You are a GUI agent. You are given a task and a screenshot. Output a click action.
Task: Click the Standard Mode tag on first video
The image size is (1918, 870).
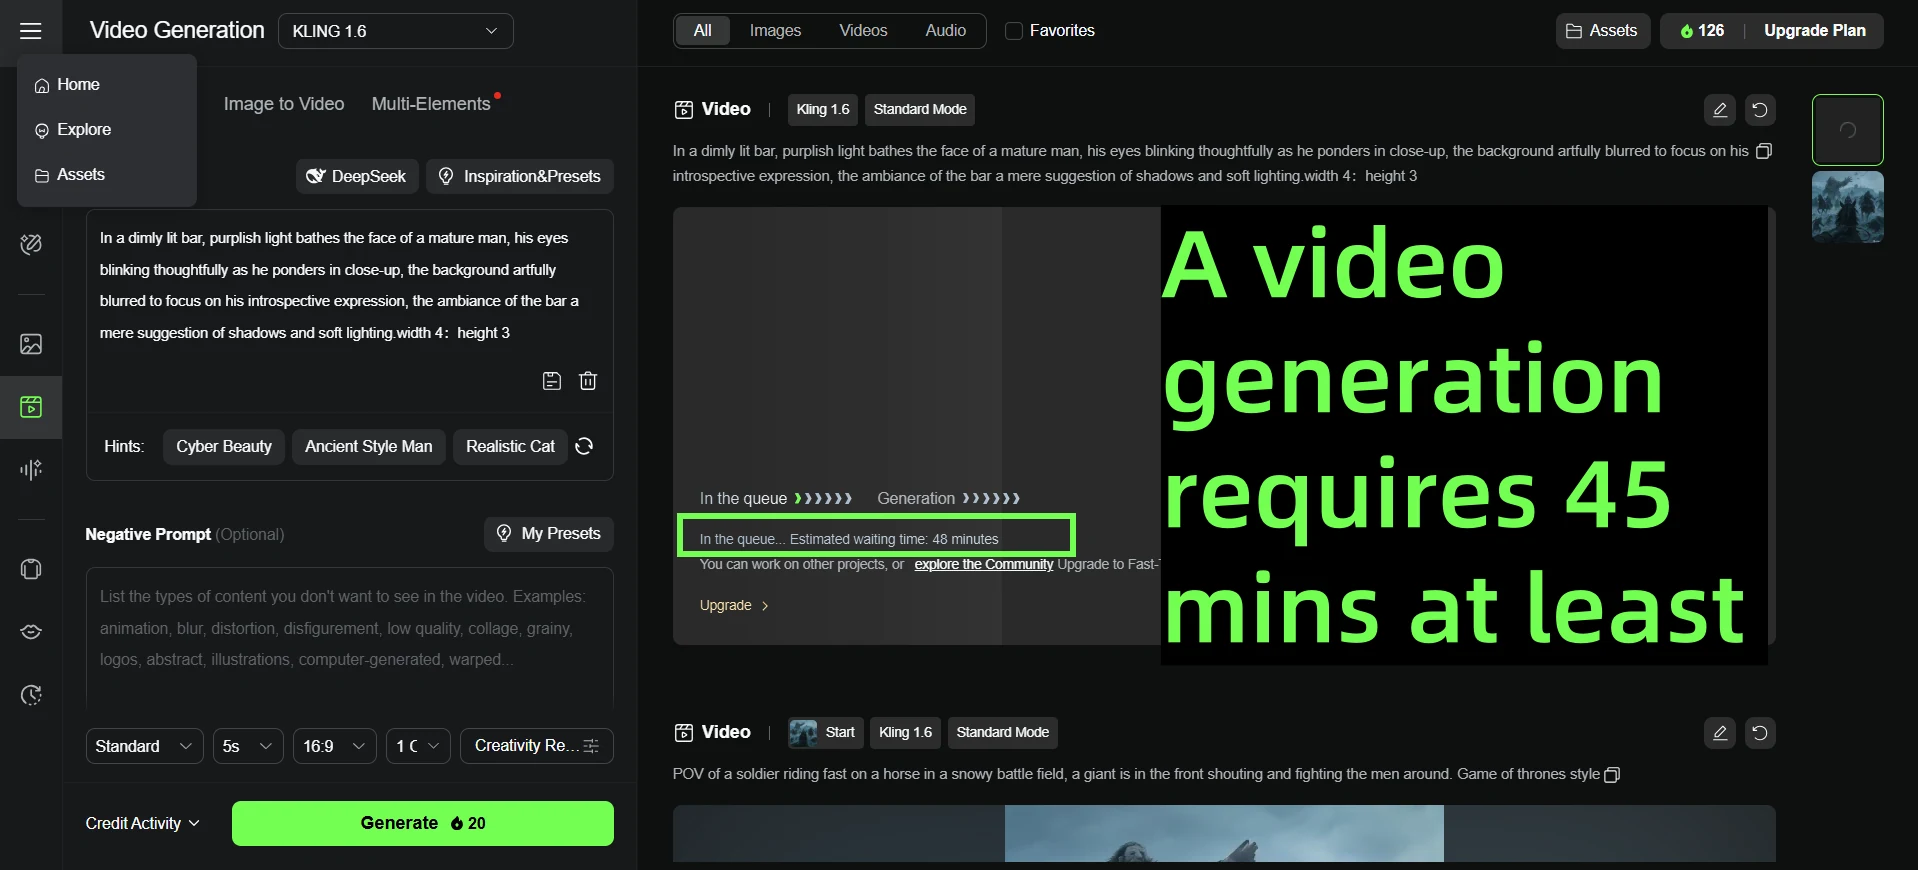(x=920, y=110)
